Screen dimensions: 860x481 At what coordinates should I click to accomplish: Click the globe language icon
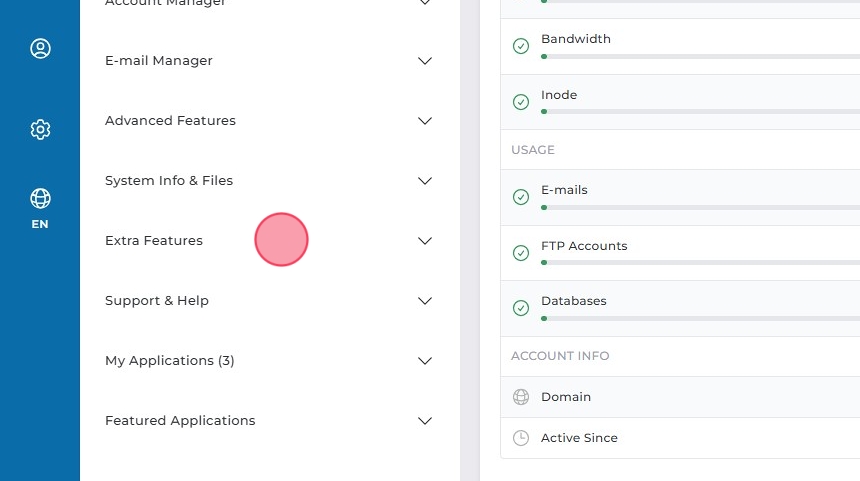(40, 198)
